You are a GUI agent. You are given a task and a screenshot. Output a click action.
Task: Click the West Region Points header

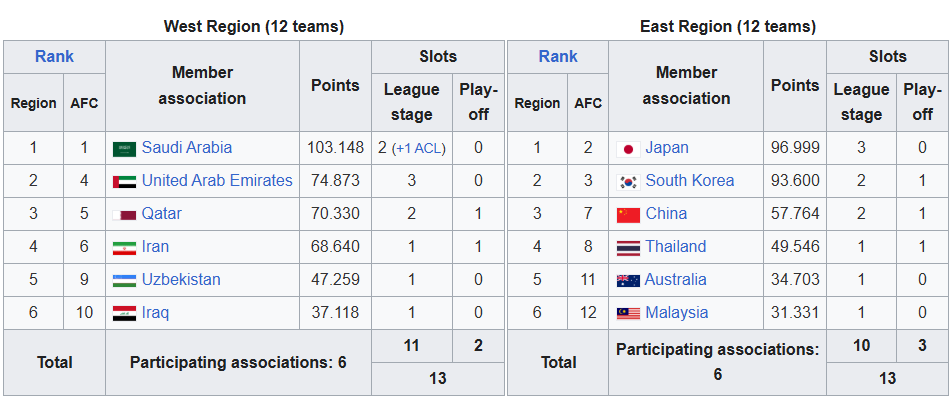click(x=335, y=86)
